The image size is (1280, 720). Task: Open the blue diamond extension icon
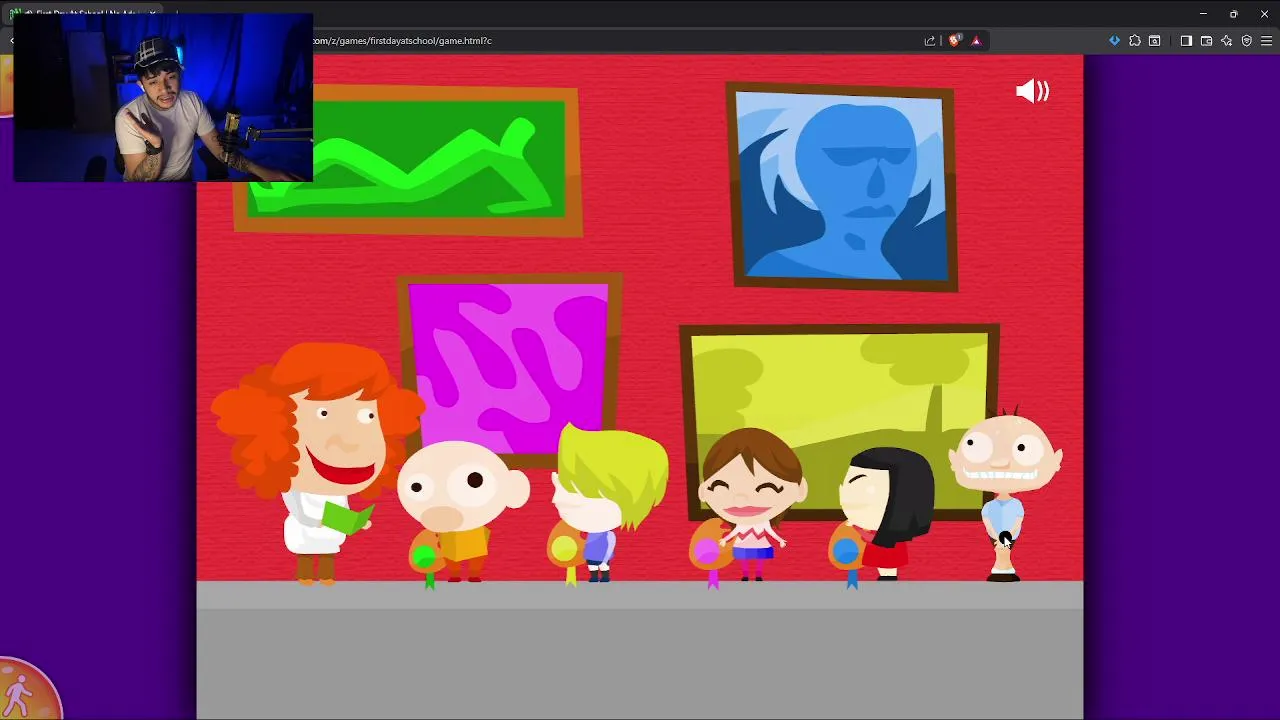pos(1114,41)
